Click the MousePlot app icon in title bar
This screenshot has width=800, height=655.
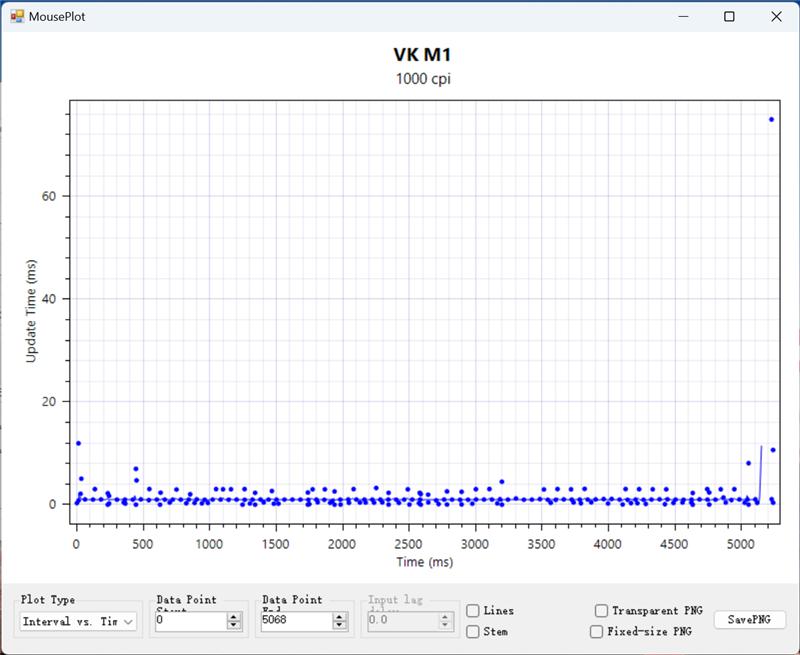tap(17, 16)
